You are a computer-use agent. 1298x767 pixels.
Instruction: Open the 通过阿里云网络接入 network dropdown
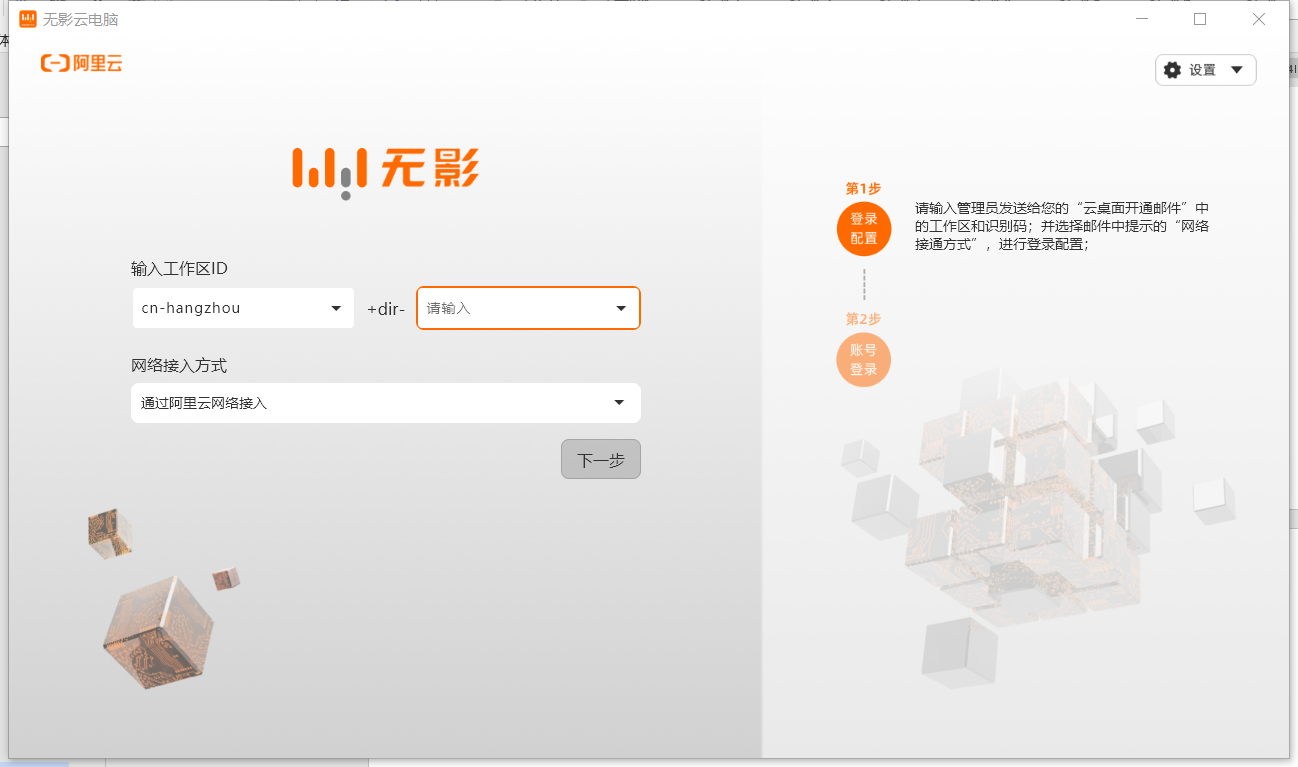coord(386,403)
